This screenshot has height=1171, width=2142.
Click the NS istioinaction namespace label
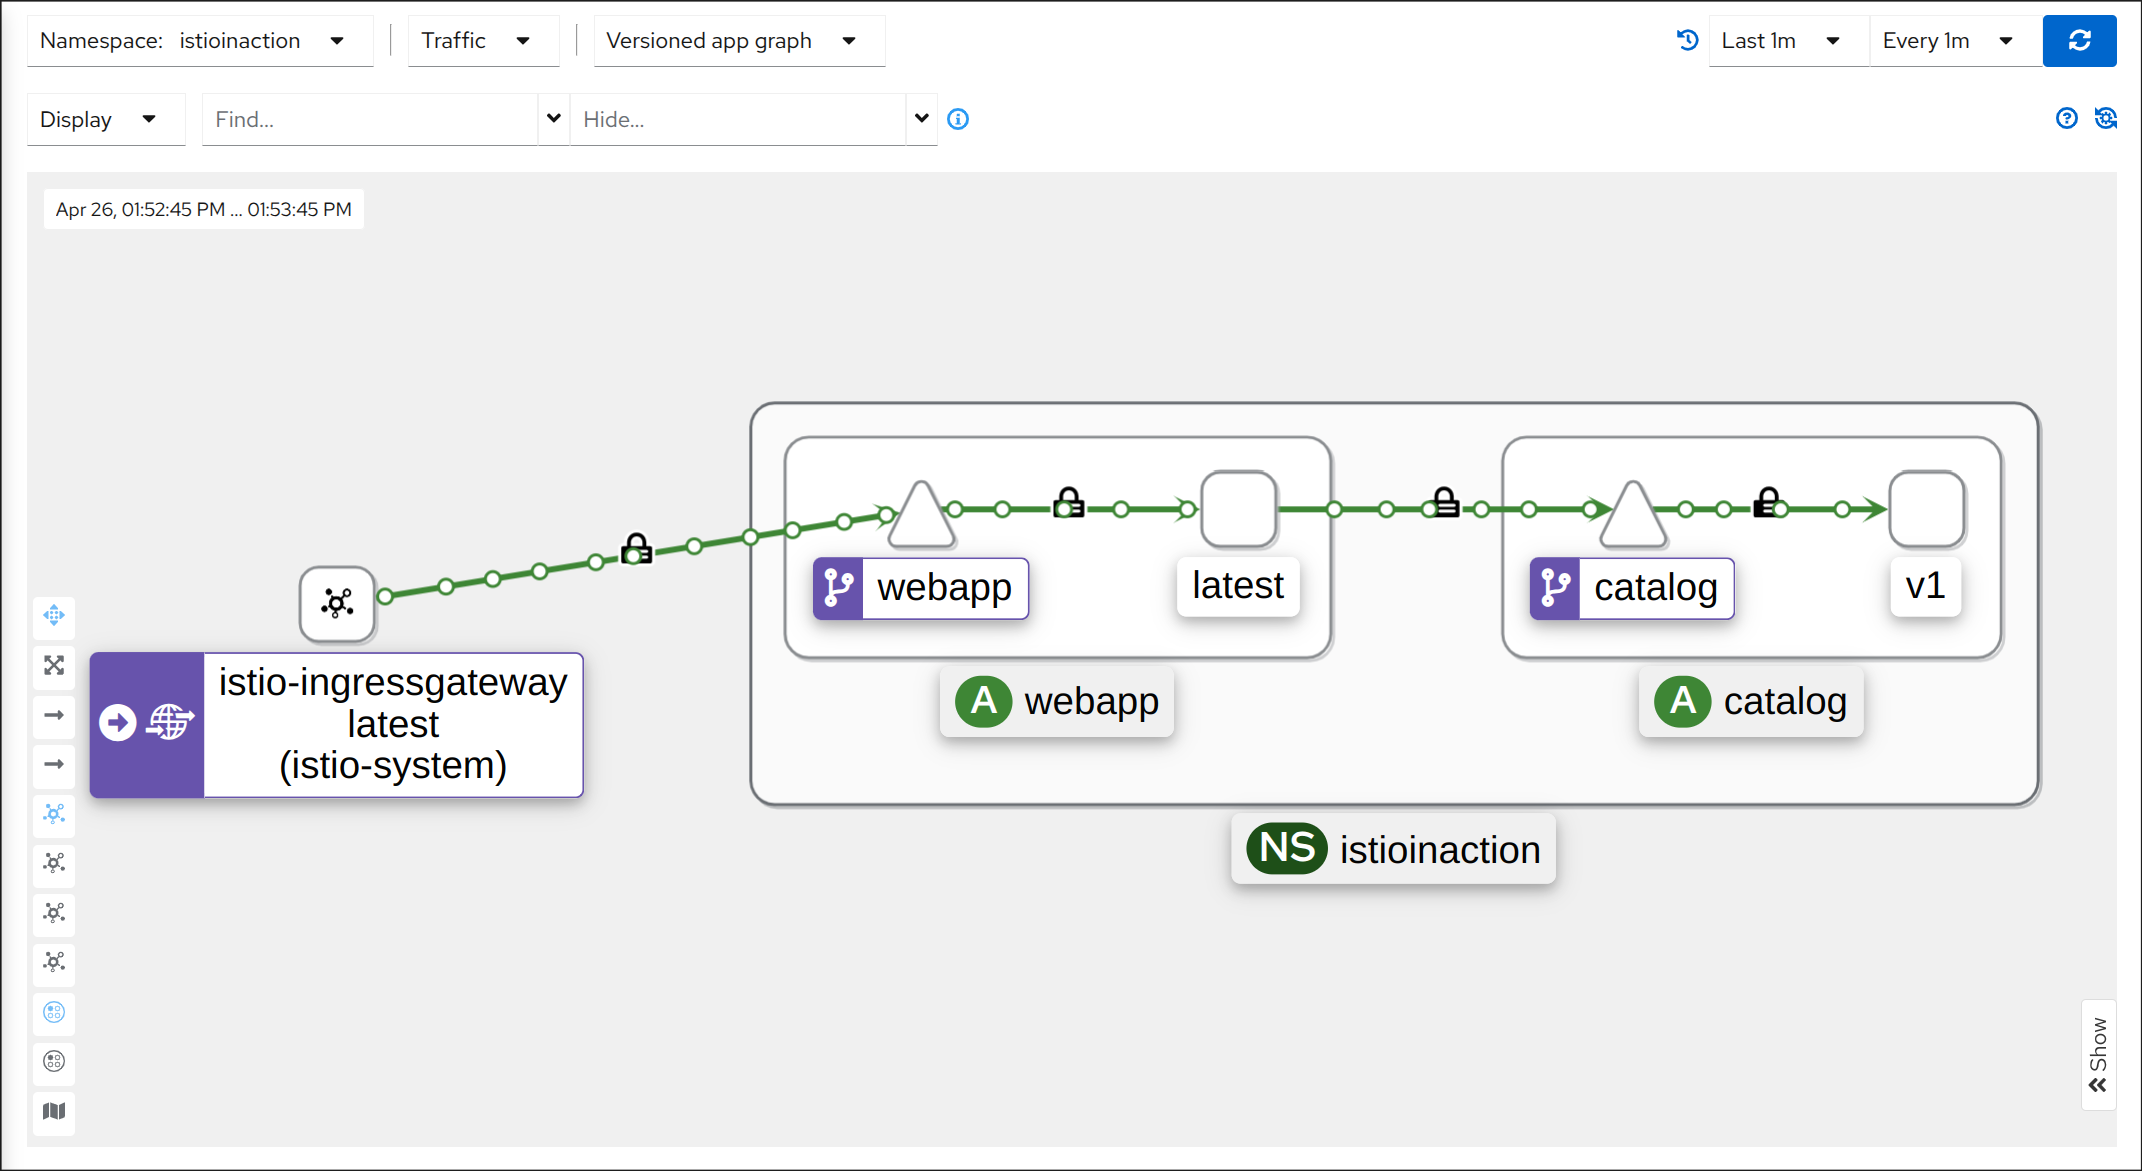pos(1393,849)
